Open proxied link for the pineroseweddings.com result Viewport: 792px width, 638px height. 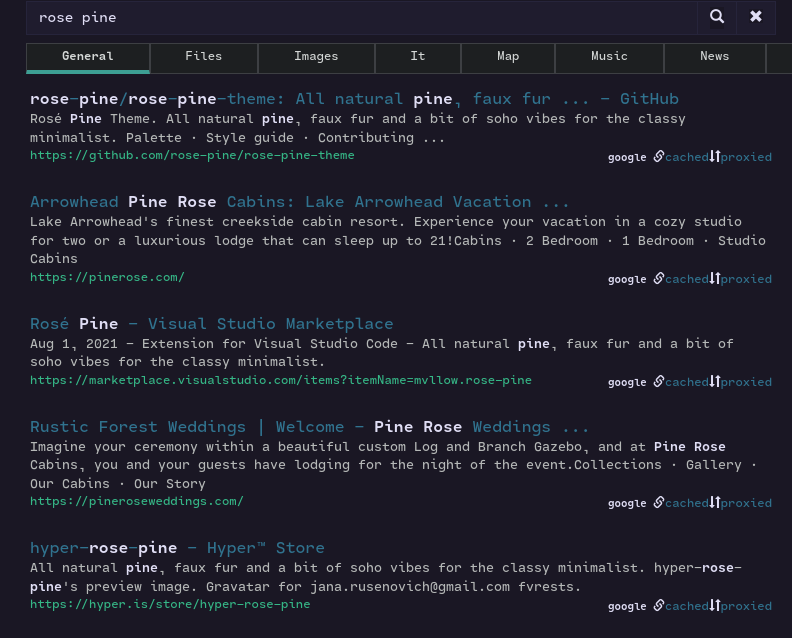coord(746,503)
